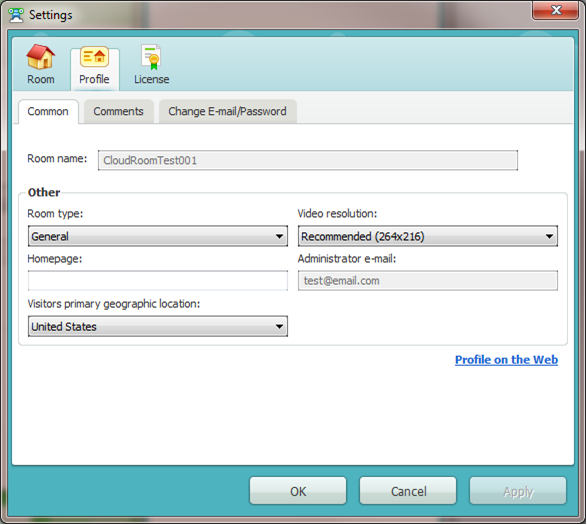This screenshot has height=525, width=587.
Task: Click the Room name field
Action: pos(308,160)
